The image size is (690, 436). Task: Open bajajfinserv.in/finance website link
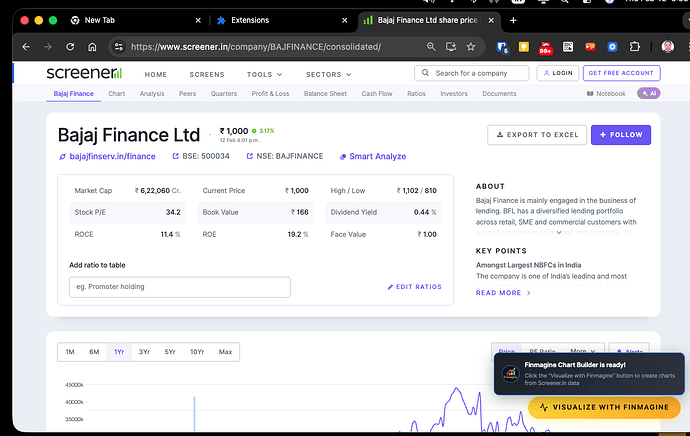tap(107, 156)
